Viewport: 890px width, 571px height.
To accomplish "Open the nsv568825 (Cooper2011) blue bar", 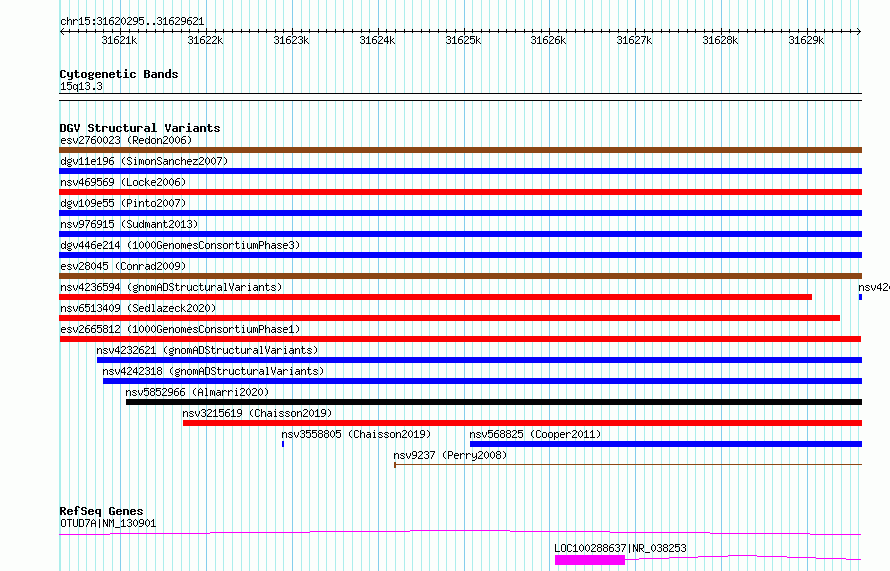I will point(666,444).
